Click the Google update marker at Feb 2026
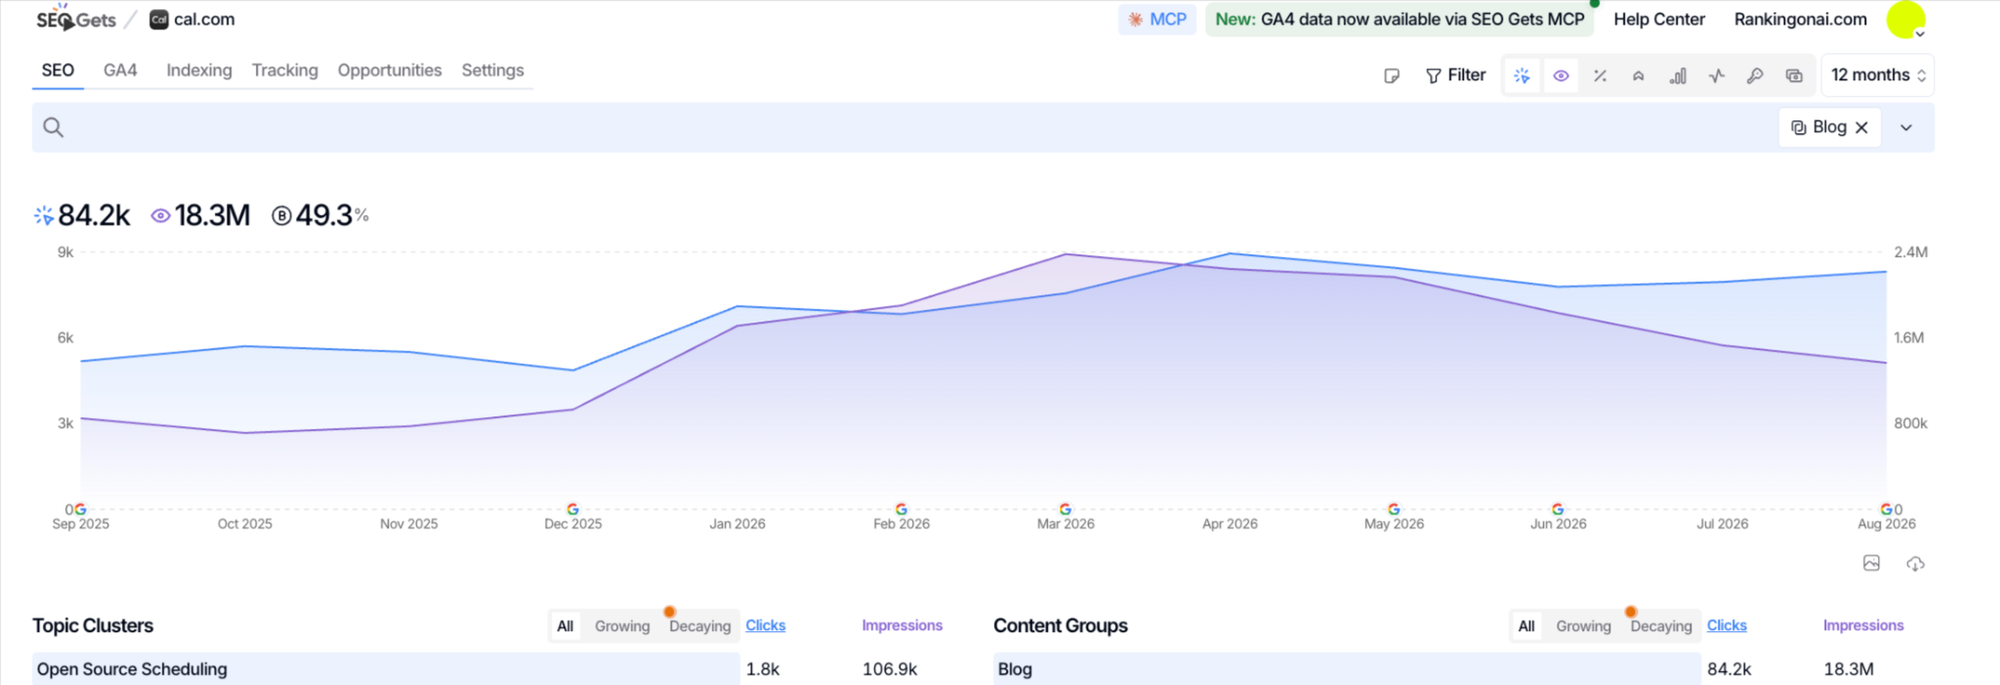The image size is (2000, 685). pyautogui.click(x=901, y=509)
